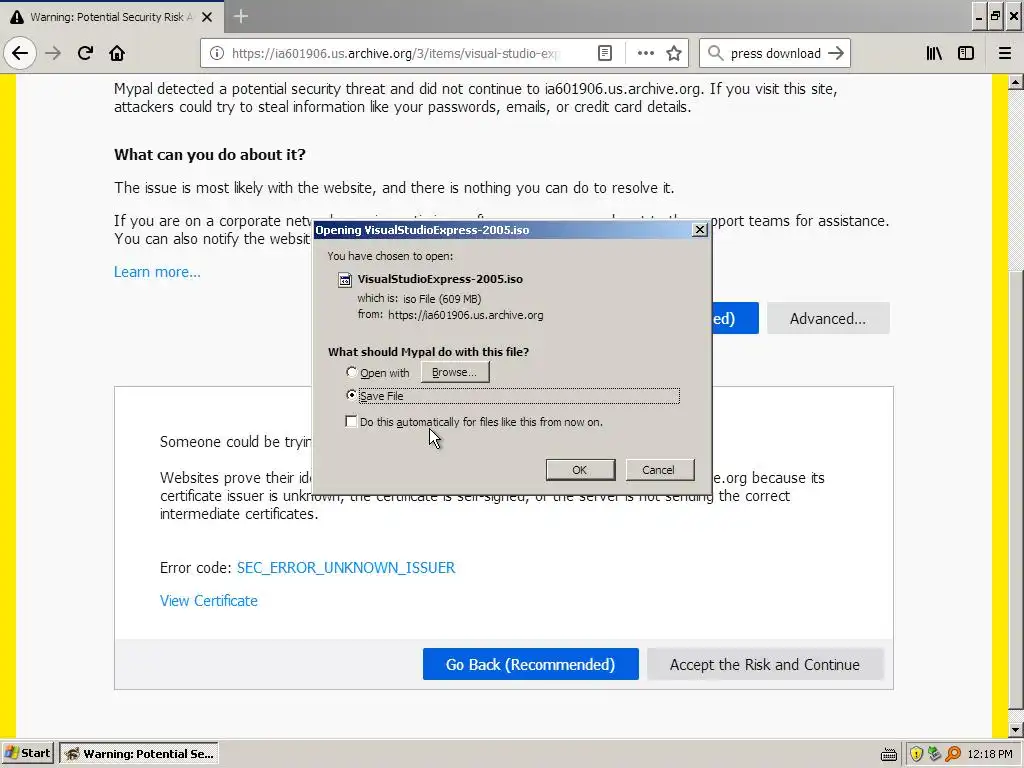Viewport: 1024px width, 768px height.
Task: Open the Library icon
Action: click(934, 53)
